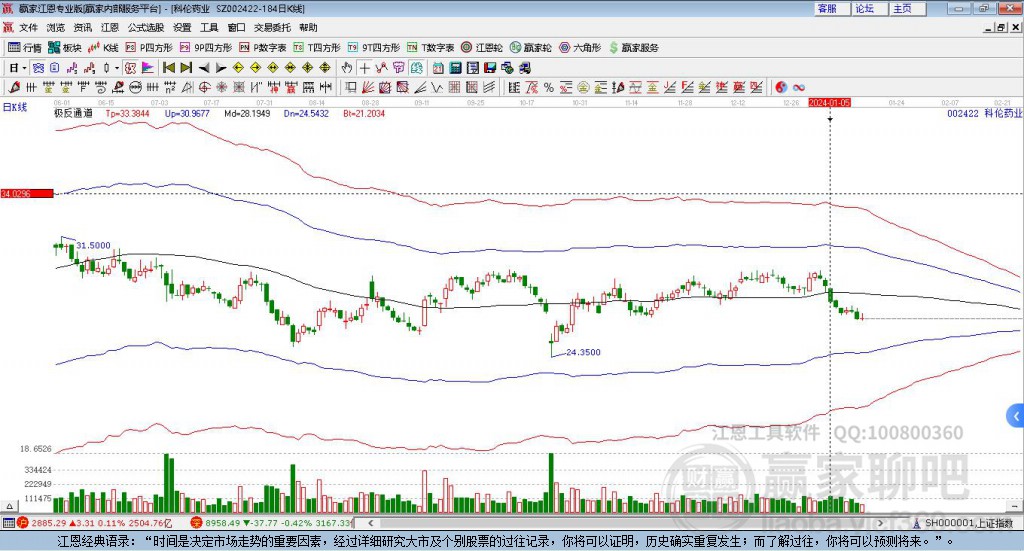
Task: Open the 9T四方形 tool
Action: pyautogui.click(x=374, y=48)
